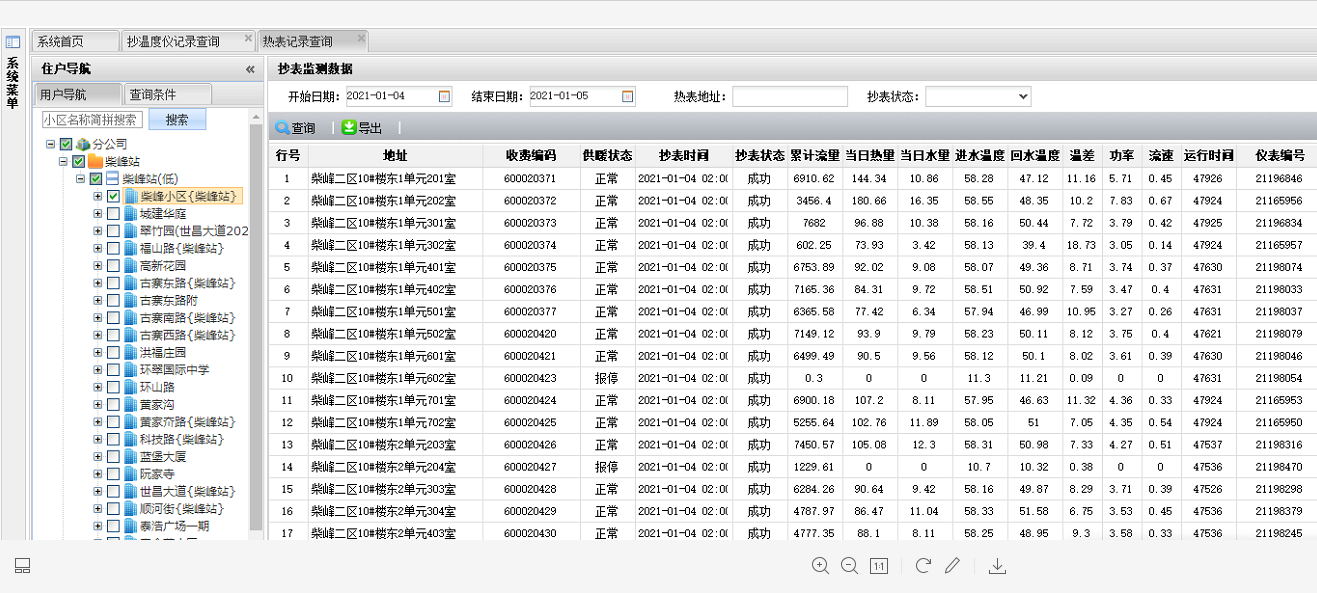
Task: Click the zoom out magnifier icon
Action: coord(849,565)
